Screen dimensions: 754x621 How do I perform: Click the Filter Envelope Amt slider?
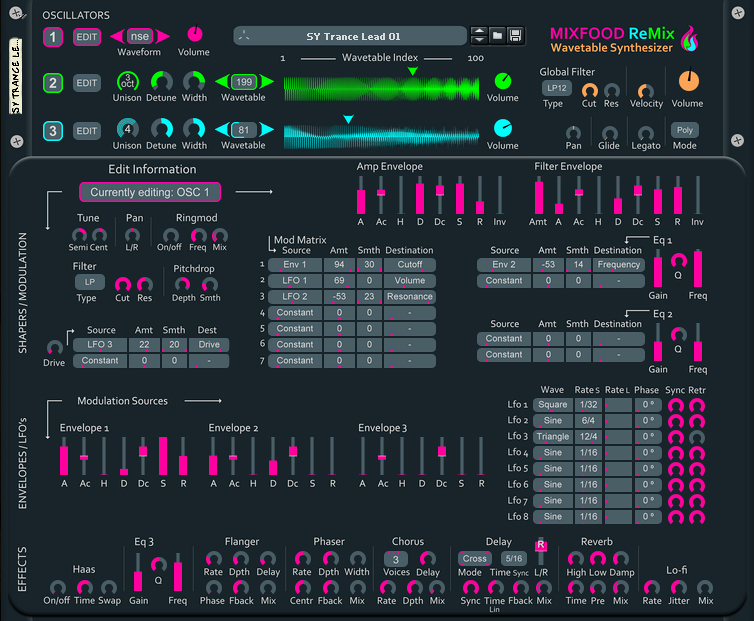[539, 195]
